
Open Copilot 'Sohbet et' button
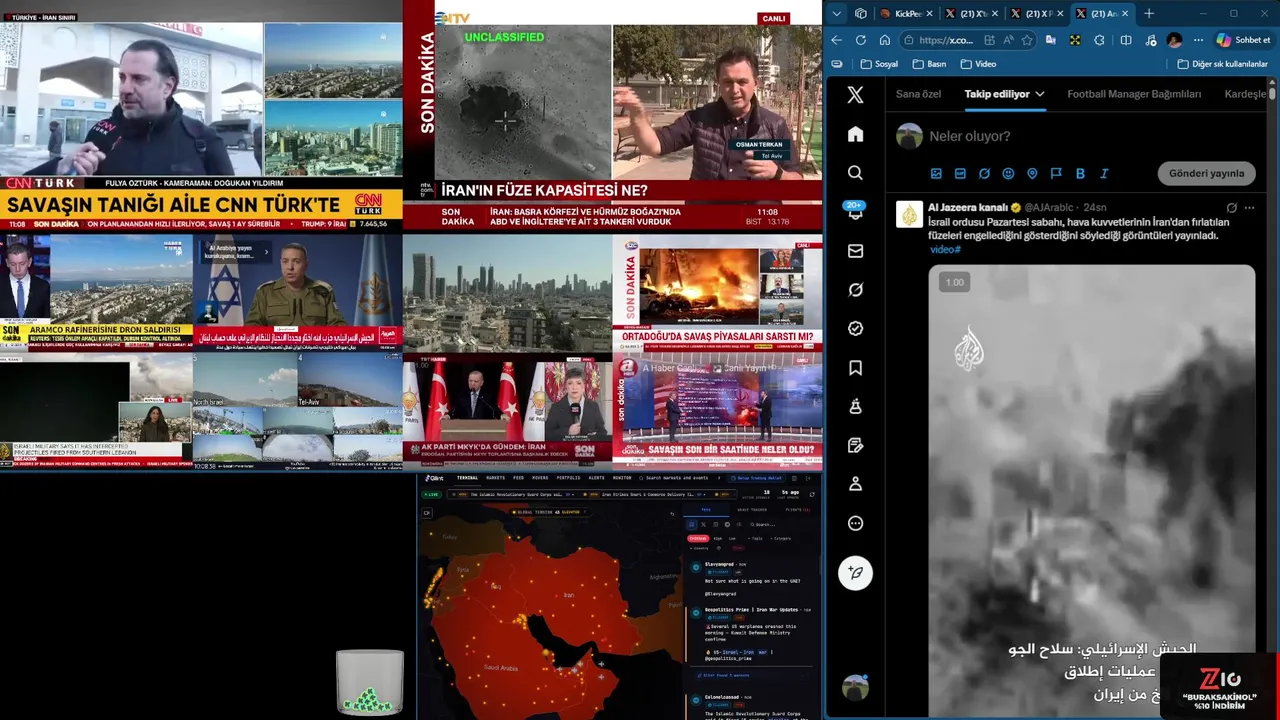tap(1243, 40)
